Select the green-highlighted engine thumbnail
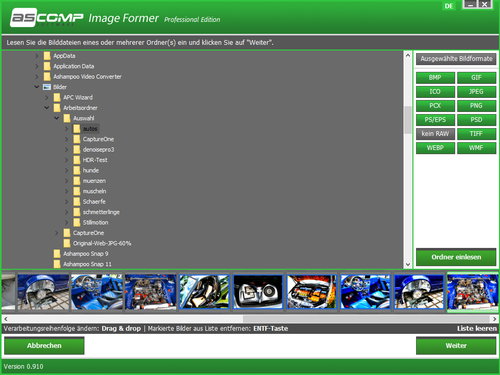The width and height of the screenshot is (500, 375). pyautogui.click(x=473, y=292)
